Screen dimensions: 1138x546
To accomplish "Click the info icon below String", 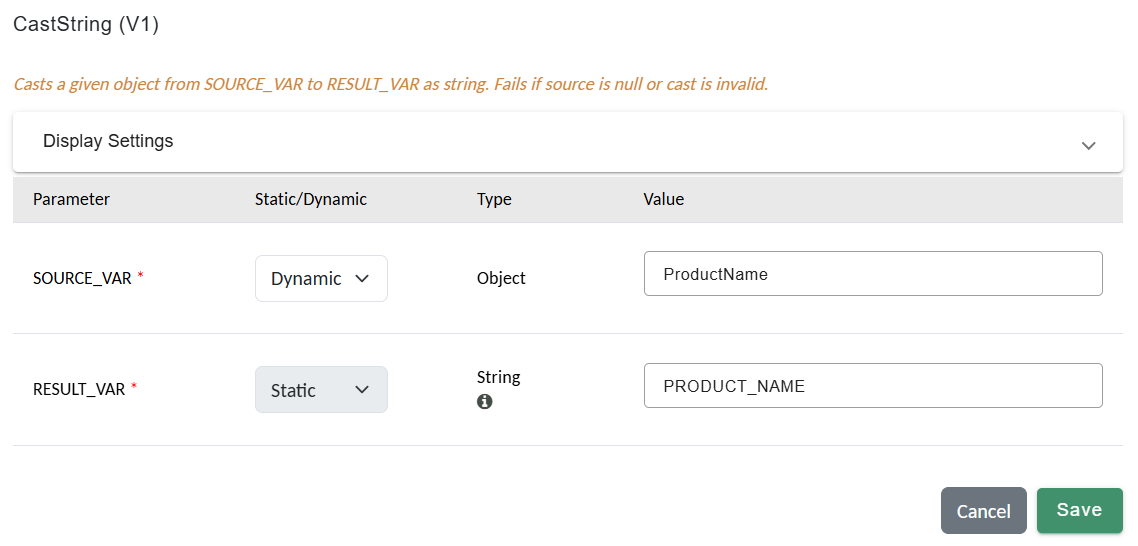I will (485, 401).
